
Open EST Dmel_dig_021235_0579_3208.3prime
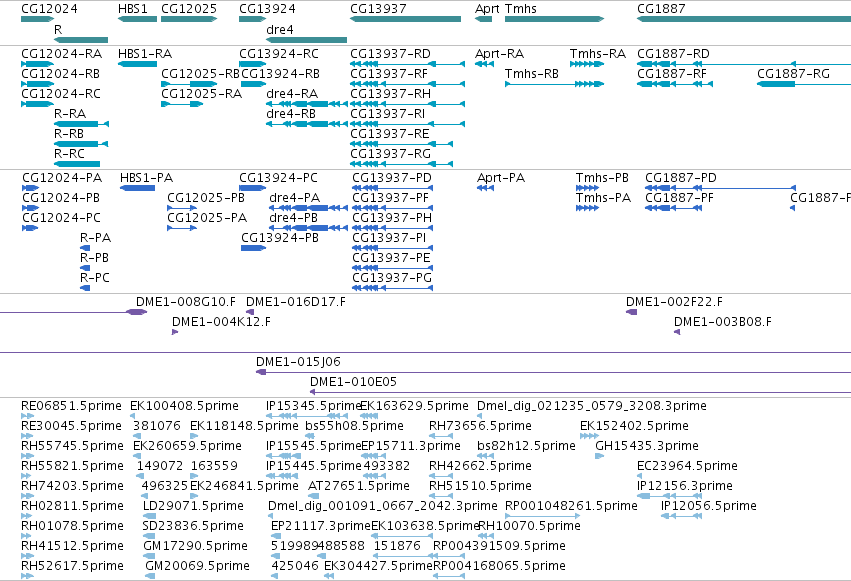pos(592,406)
